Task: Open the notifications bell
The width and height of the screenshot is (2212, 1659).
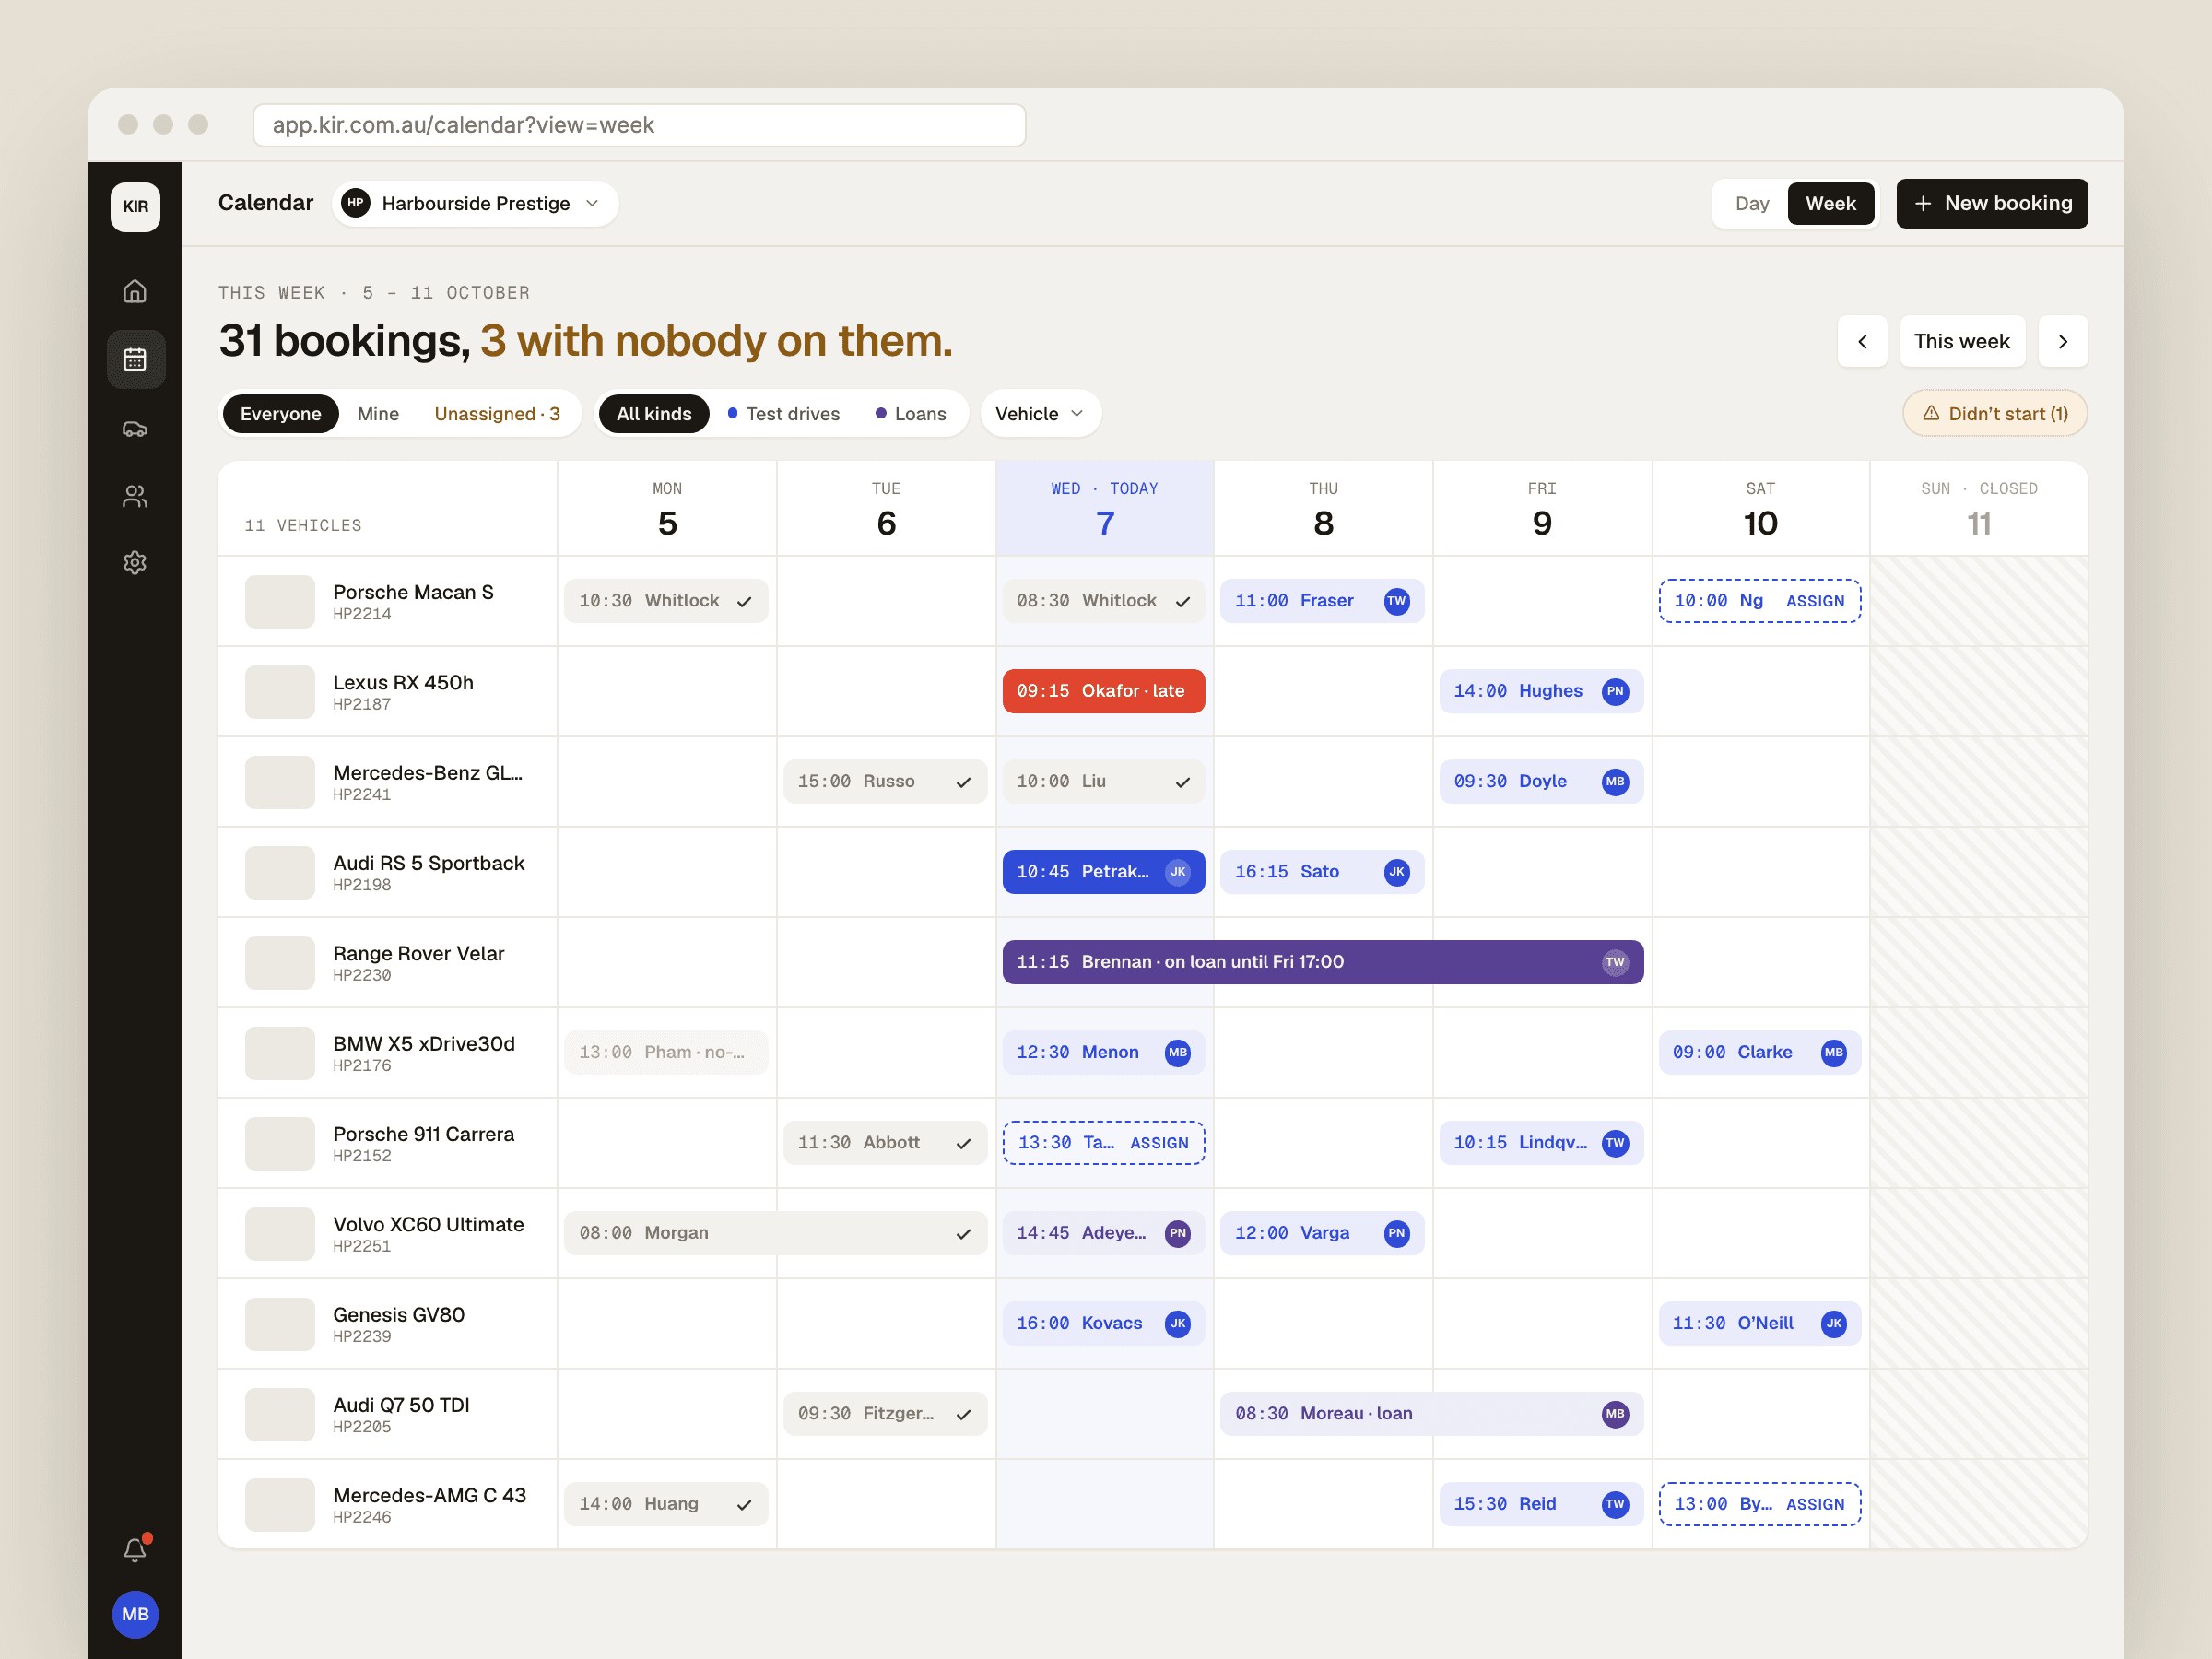Action: (x=135, y=1549)
